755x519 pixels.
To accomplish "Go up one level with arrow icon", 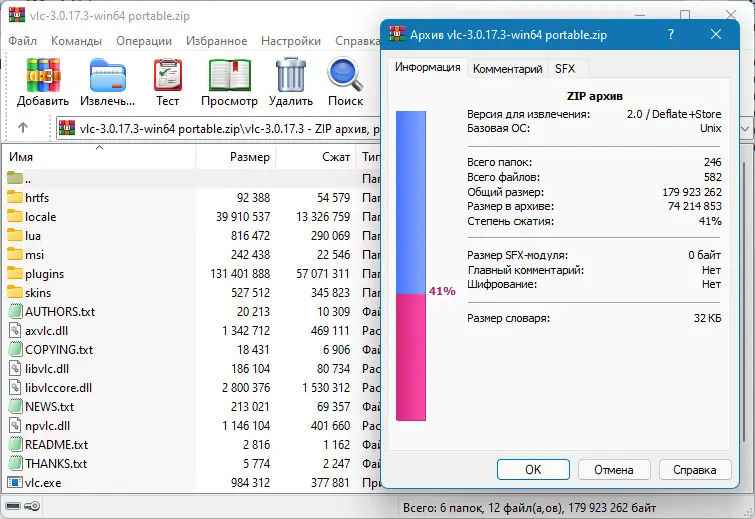I will click(23, 128).
